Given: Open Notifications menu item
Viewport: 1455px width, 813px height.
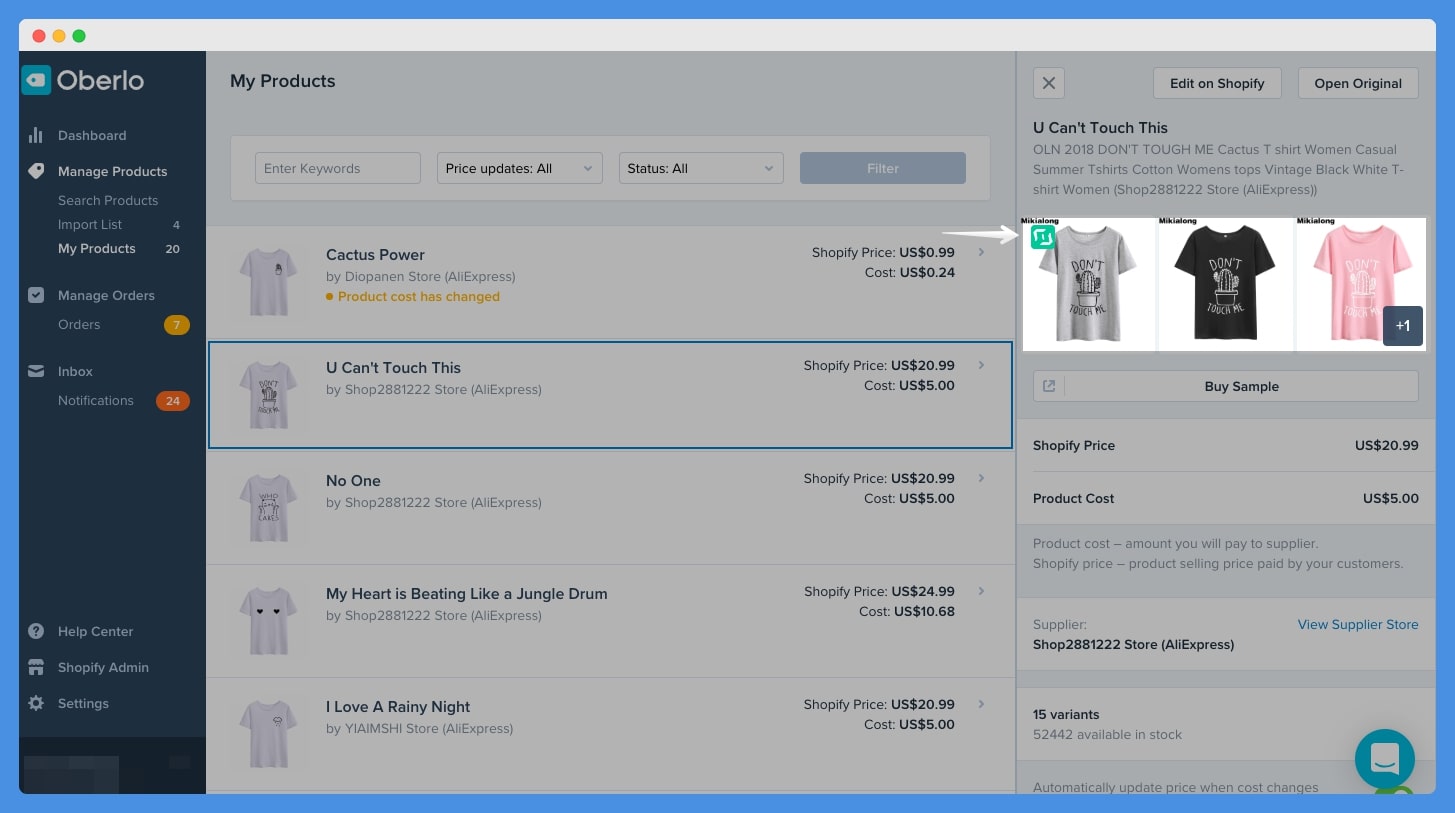Looking at the screenshot, I should 96,400.
